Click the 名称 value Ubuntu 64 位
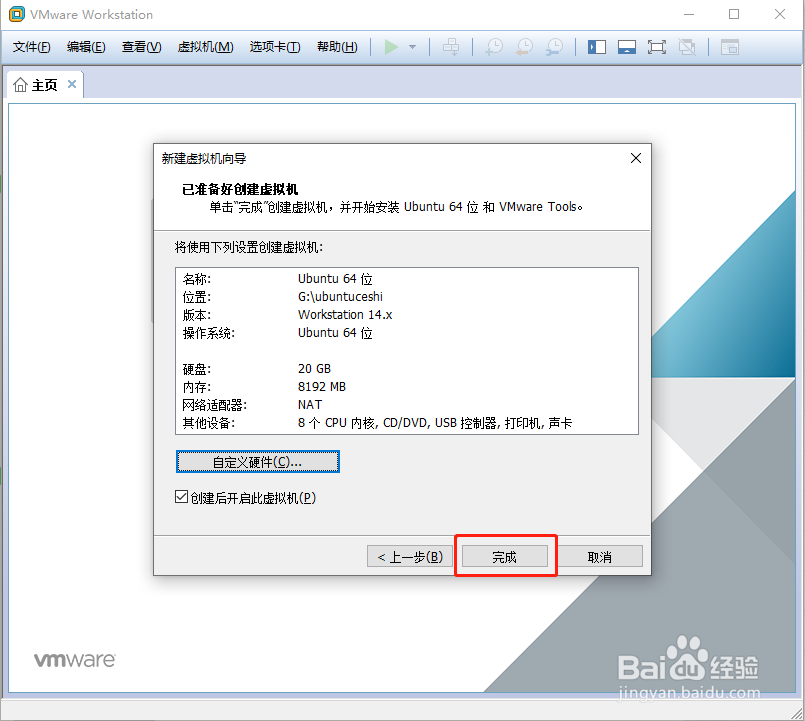 pyautogui.click(x=335, y=279)
